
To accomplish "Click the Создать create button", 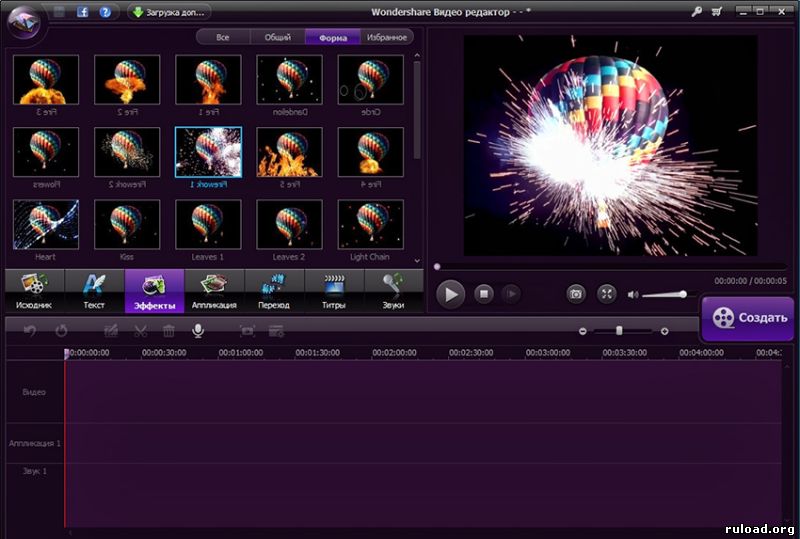I will pos(748,318).
